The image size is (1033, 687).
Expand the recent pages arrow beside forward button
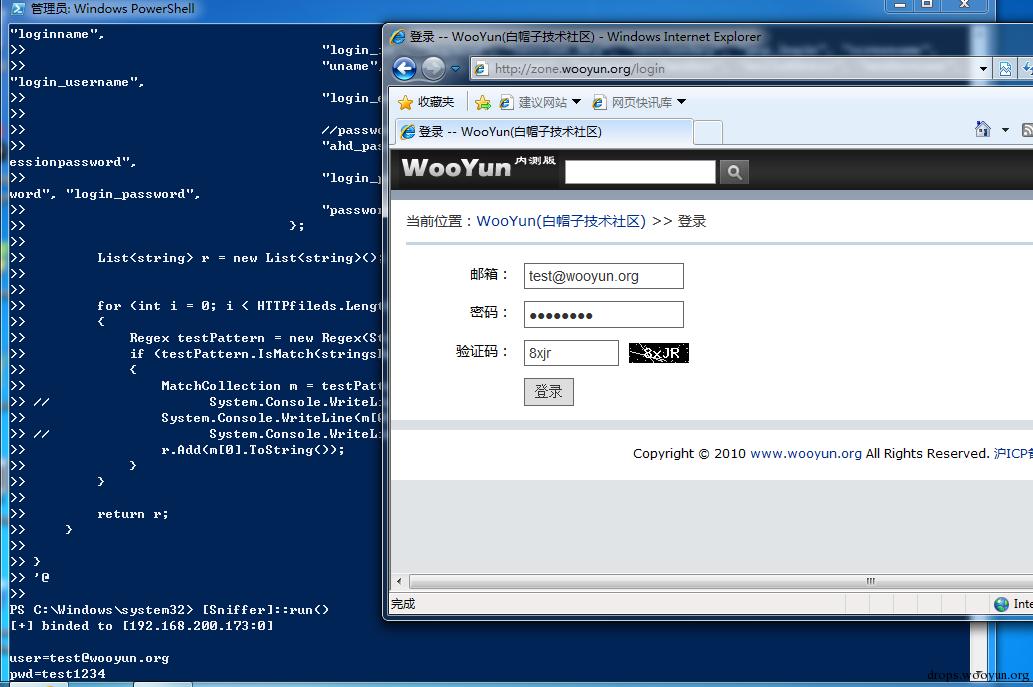pyautogui.click(x=455, y=69)
